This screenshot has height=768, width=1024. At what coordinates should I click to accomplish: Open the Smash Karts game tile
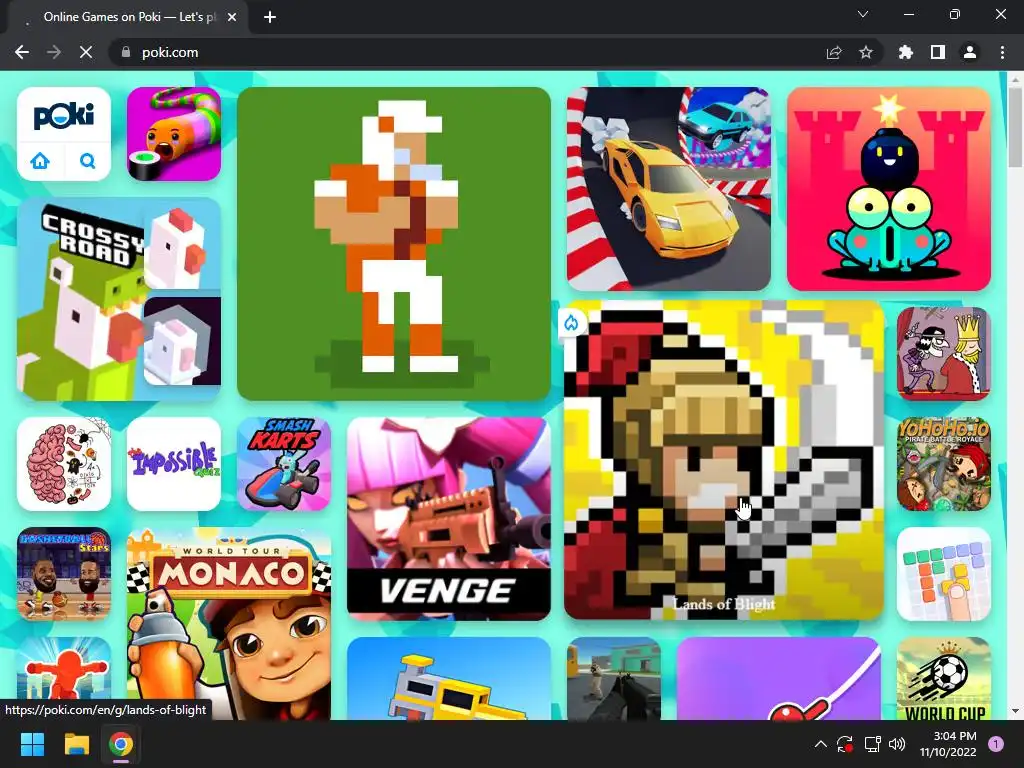[284, 464]
